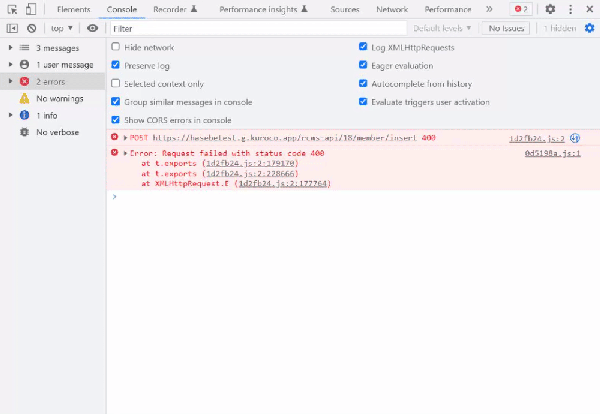Show more tabs with the double chevron
Screen dimensions: 600x414
489,9
